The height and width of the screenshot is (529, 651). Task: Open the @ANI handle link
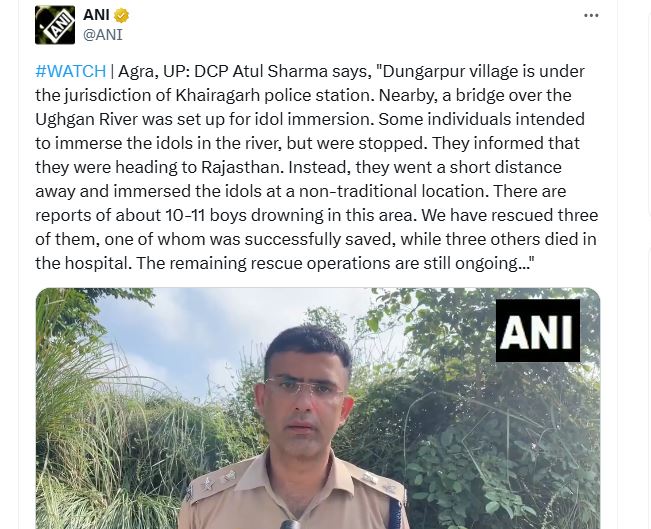103,34
